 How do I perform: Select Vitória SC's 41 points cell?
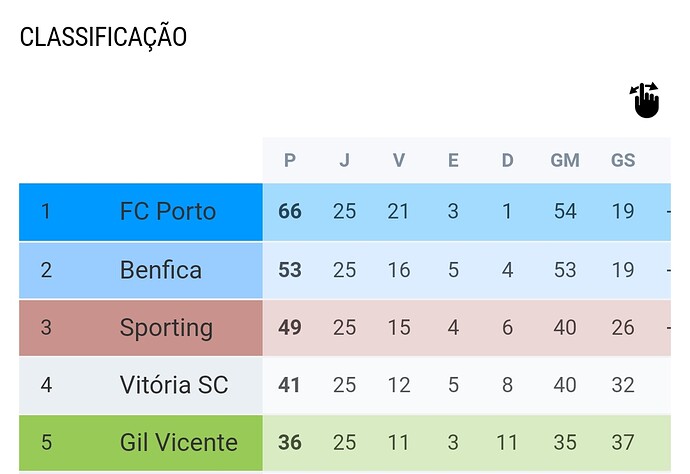coord(290,385)
